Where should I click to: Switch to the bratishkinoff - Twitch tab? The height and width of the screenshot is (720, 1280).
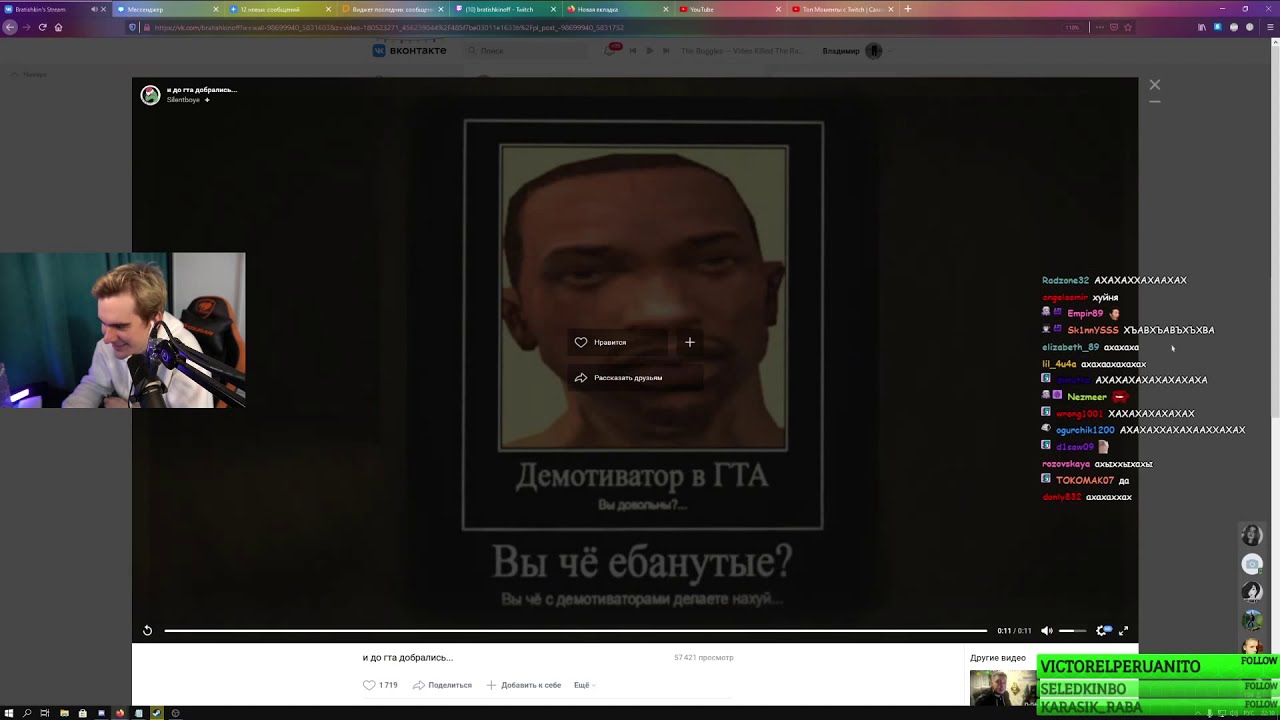(x=503, y=9)
